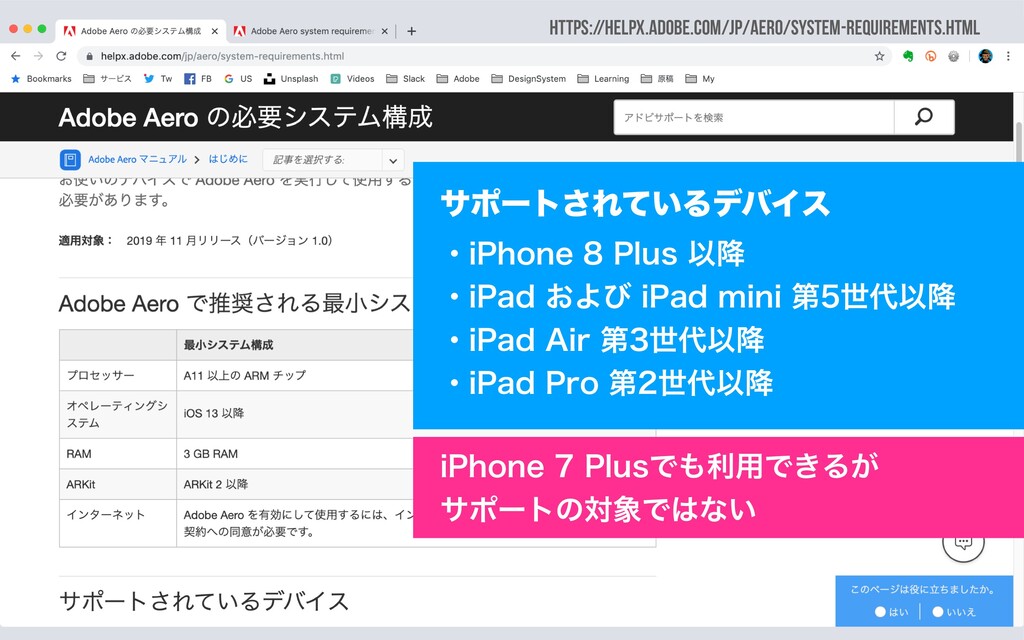Open the Twitter Tw bookmark
Viewport: 1024px width, 640px height.
click(x=157, y=79)
